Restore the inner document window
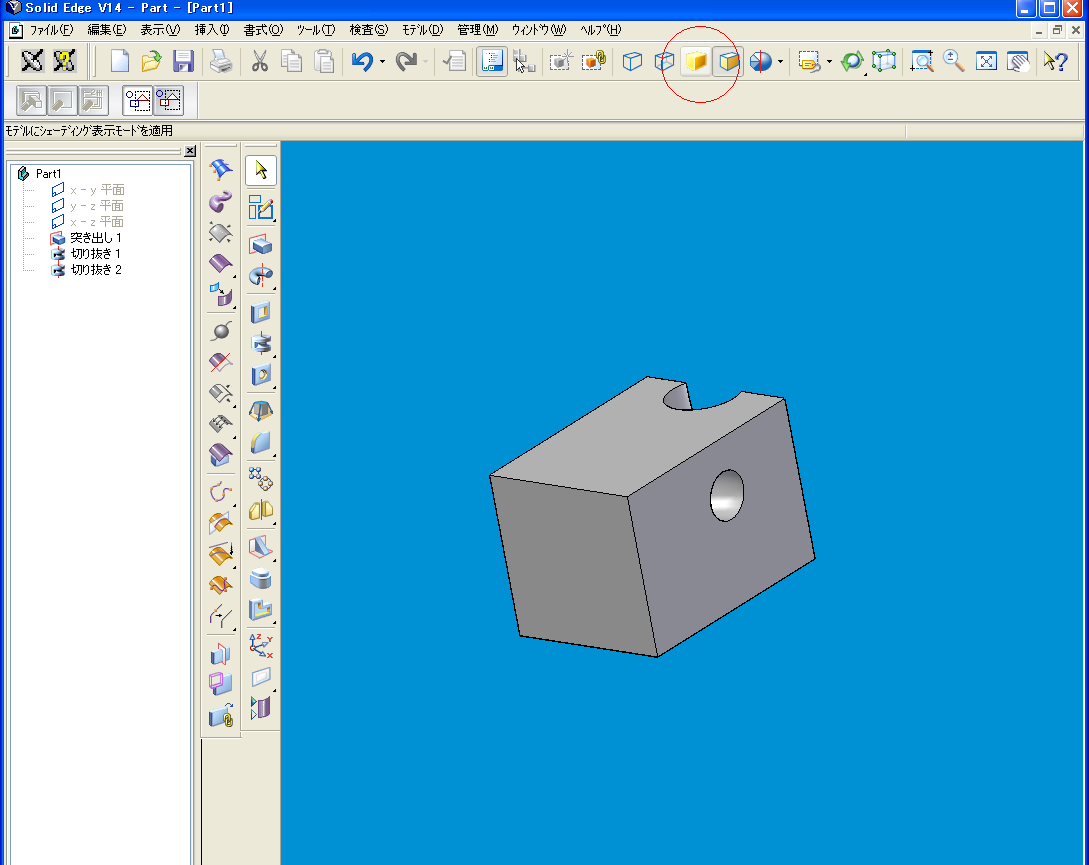1089x865 pixels. (1057, 30)
